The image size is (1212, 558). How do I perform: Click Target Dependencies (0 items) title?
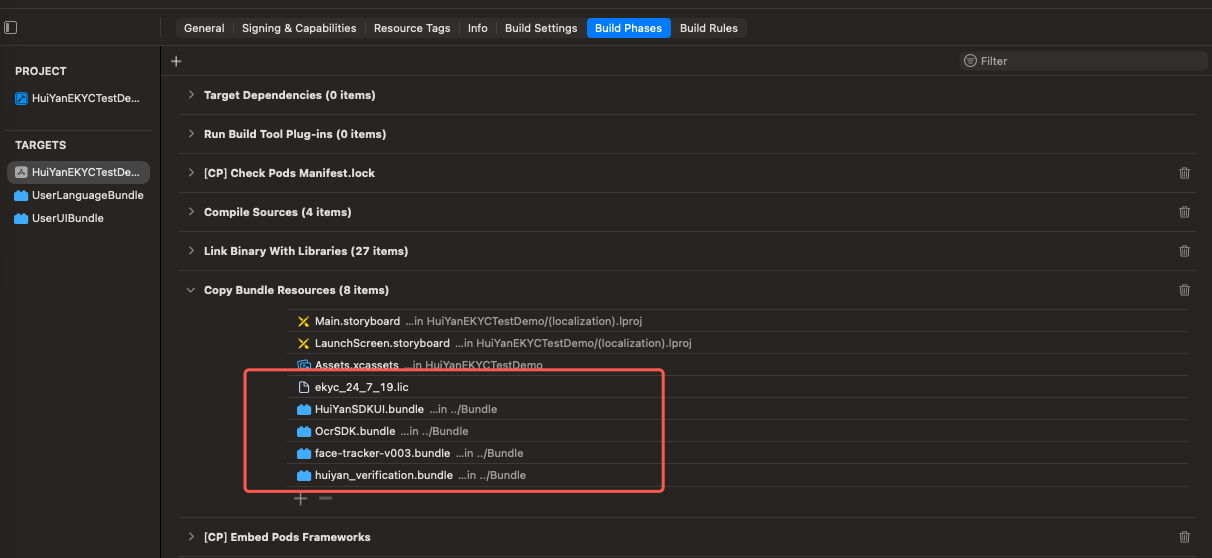(x=289, y=95)
